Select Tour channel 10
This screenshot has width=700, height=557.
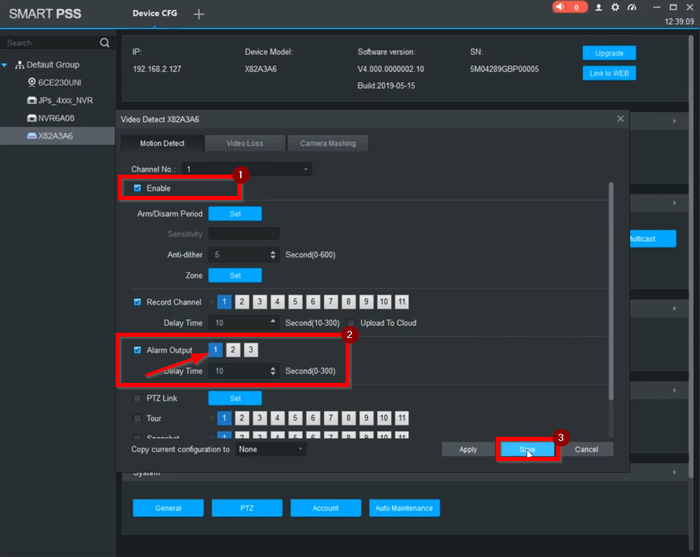click(384, 418)
